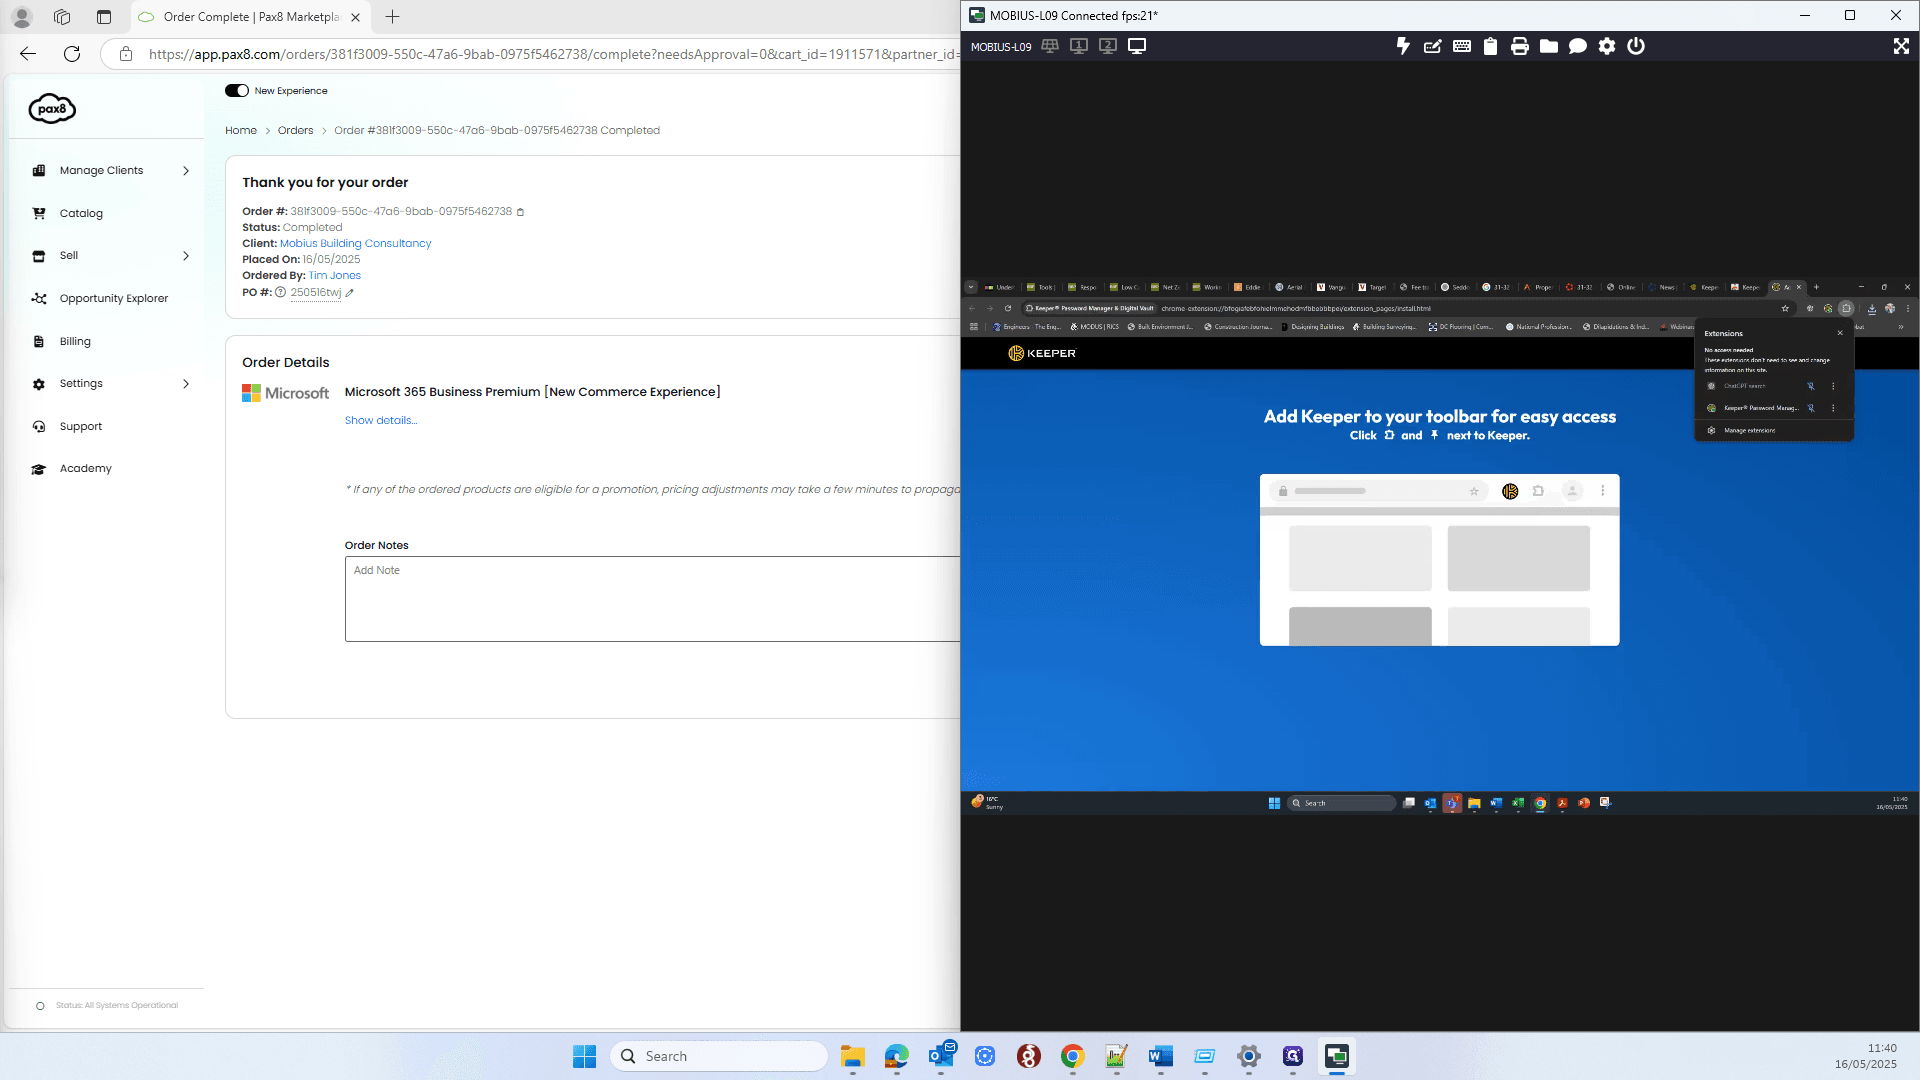Click the power icon in remote toolbar
The height and width of the screenshot is (1080, 1920).
tap(1635, 46)
